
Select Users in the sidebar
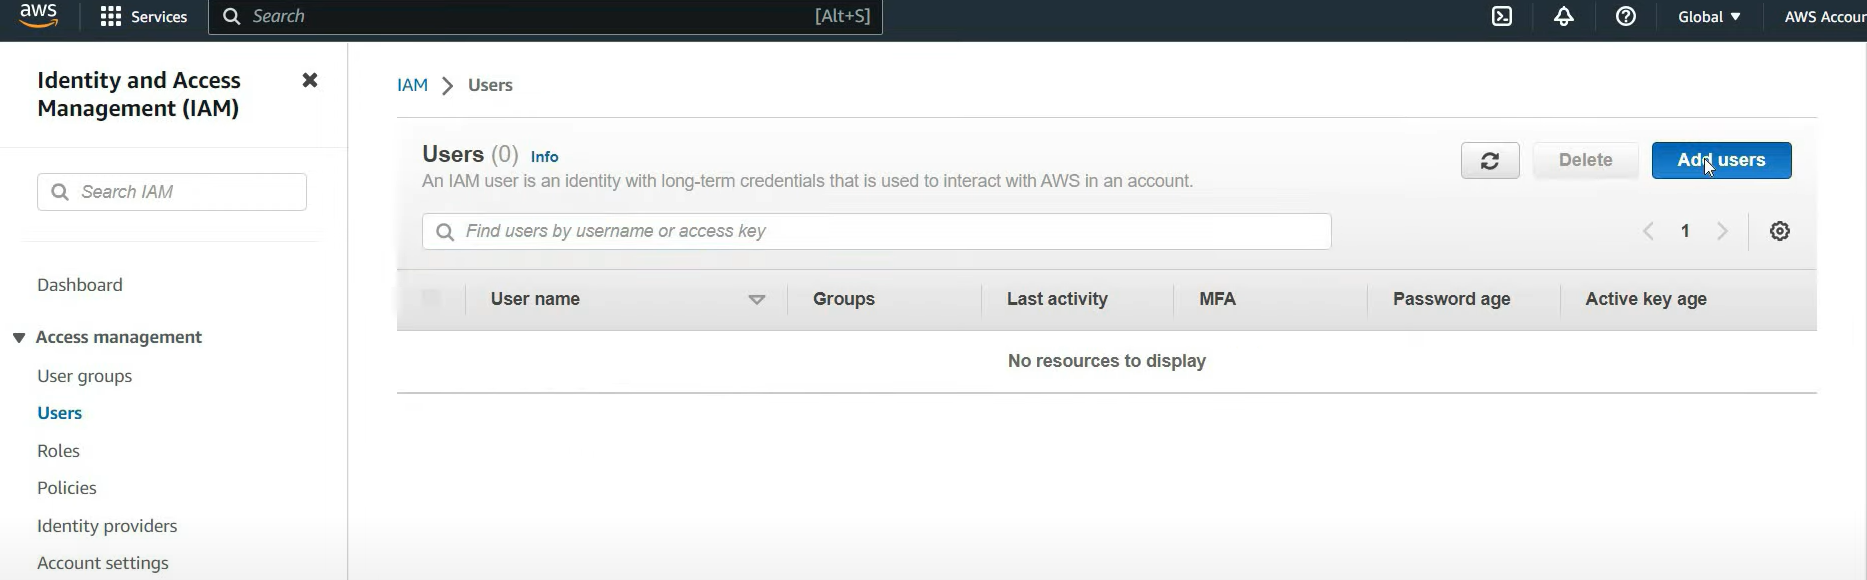[60, 413]
